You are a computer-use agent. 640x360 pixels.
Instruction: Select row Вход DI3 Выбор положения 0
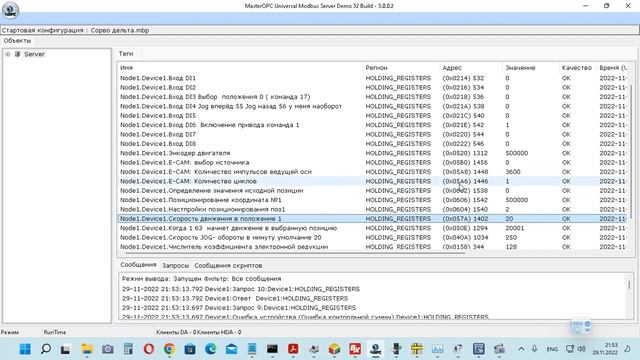tap(373, 97)
